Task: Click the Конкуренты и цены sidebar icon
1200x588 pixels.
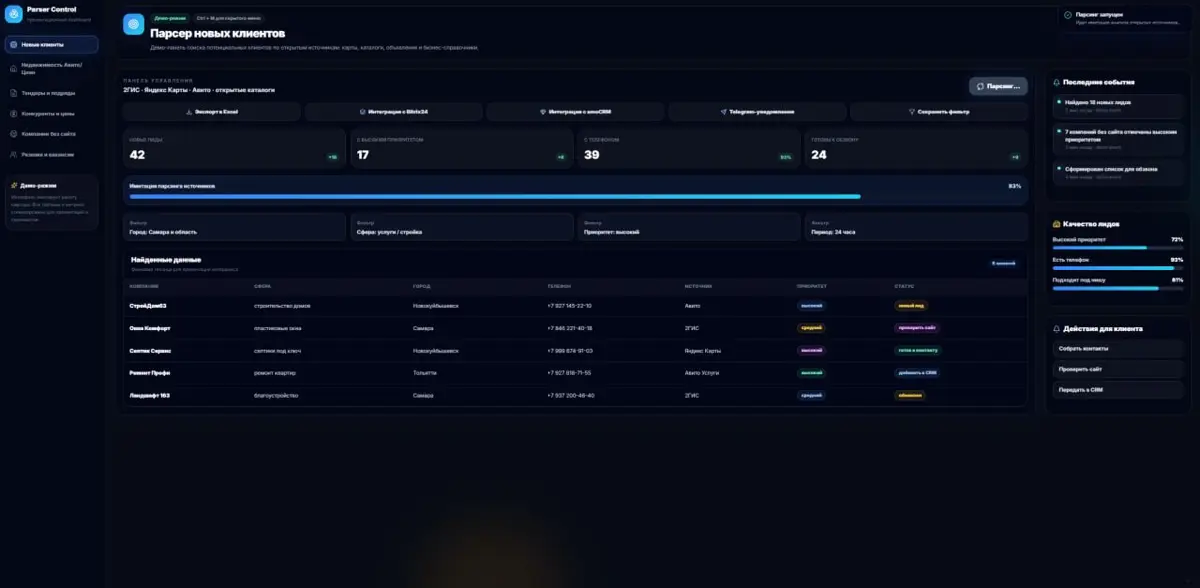Action: tap(13, 114)
